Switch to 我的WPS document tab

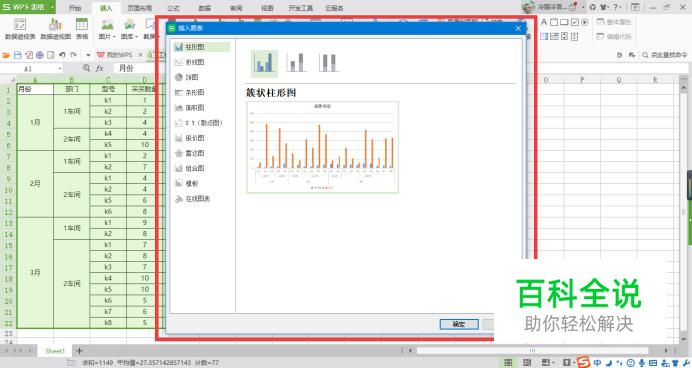[x=115, y=55]
